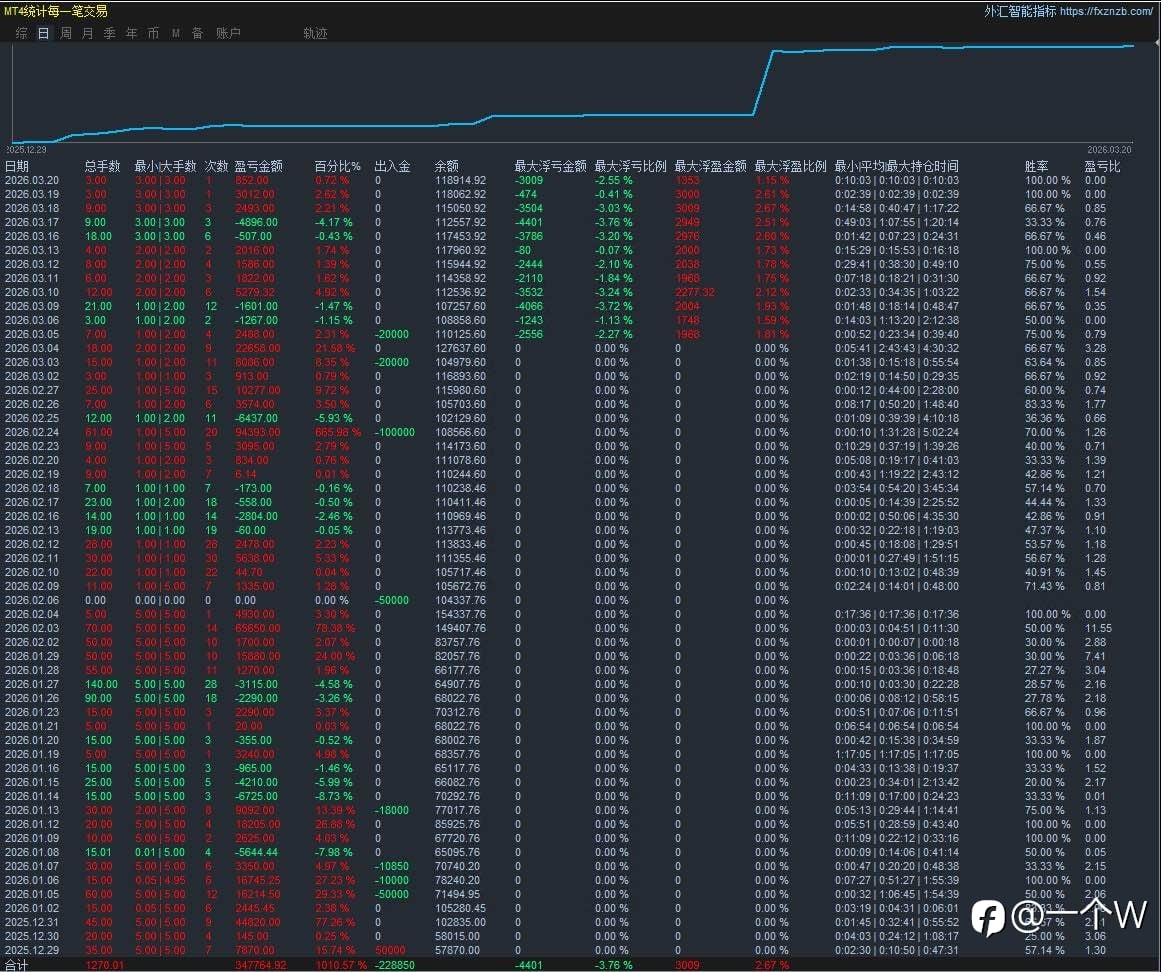
Task: Click the 盈亏金额 column header
Action: coord(258,166)
